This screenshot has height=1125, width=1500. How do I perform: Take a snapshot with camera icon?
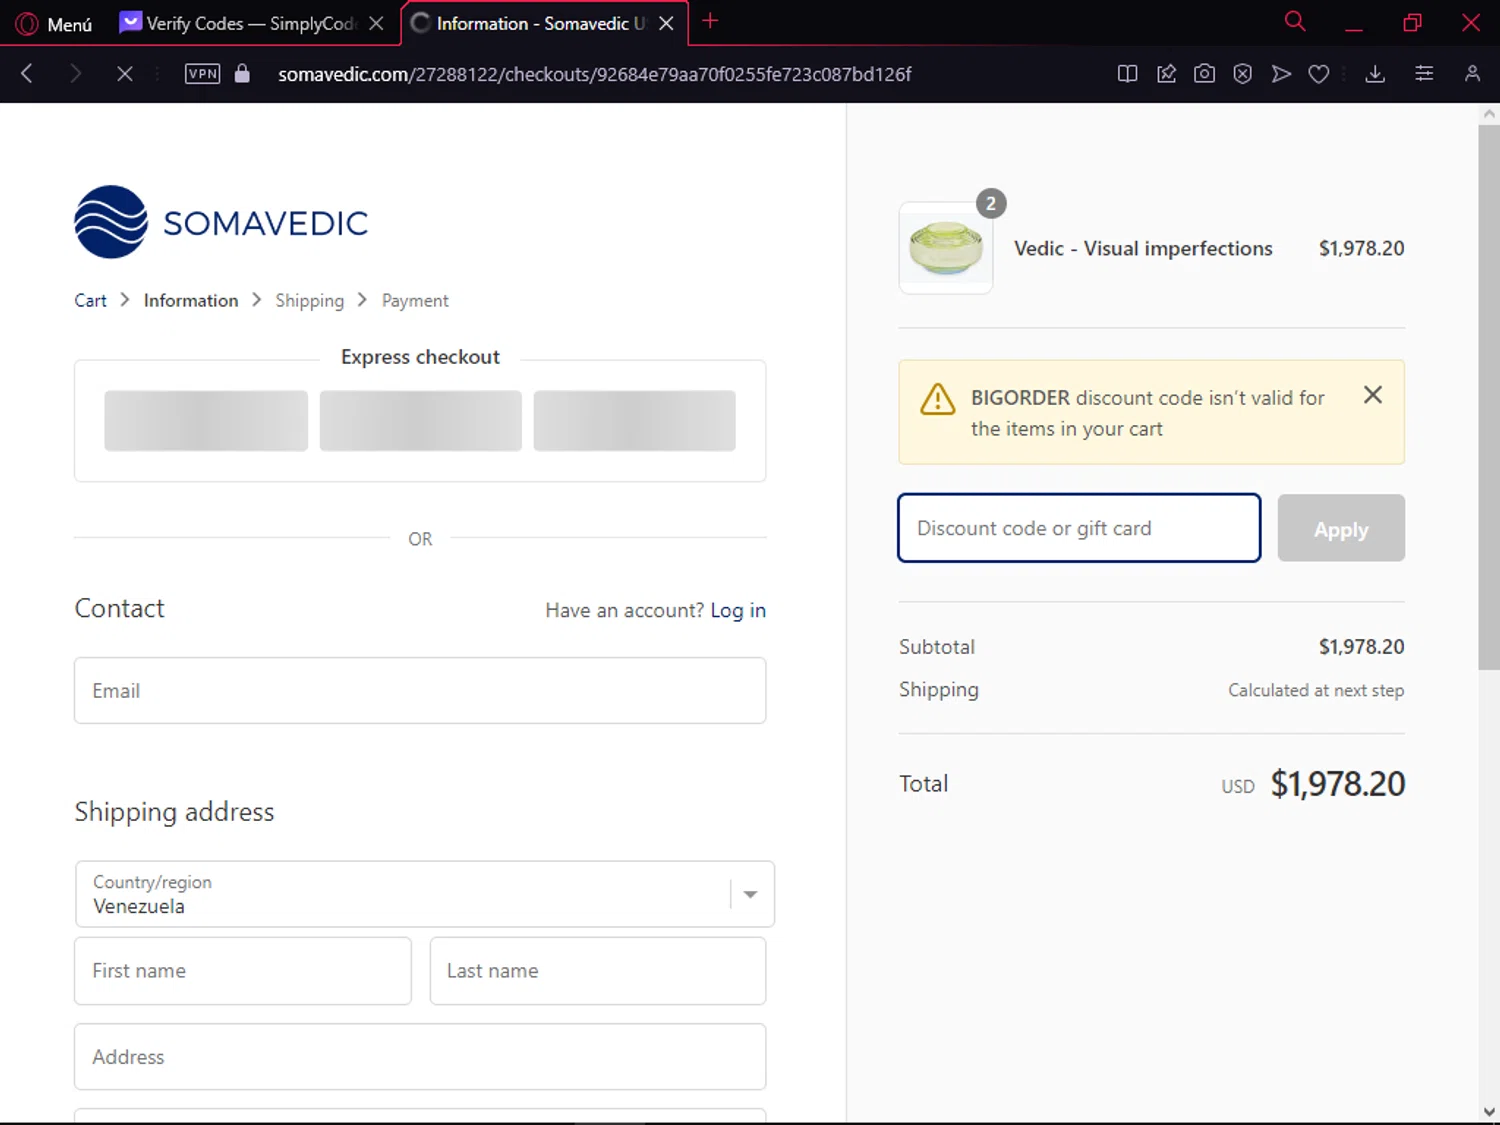[1204, 73]
